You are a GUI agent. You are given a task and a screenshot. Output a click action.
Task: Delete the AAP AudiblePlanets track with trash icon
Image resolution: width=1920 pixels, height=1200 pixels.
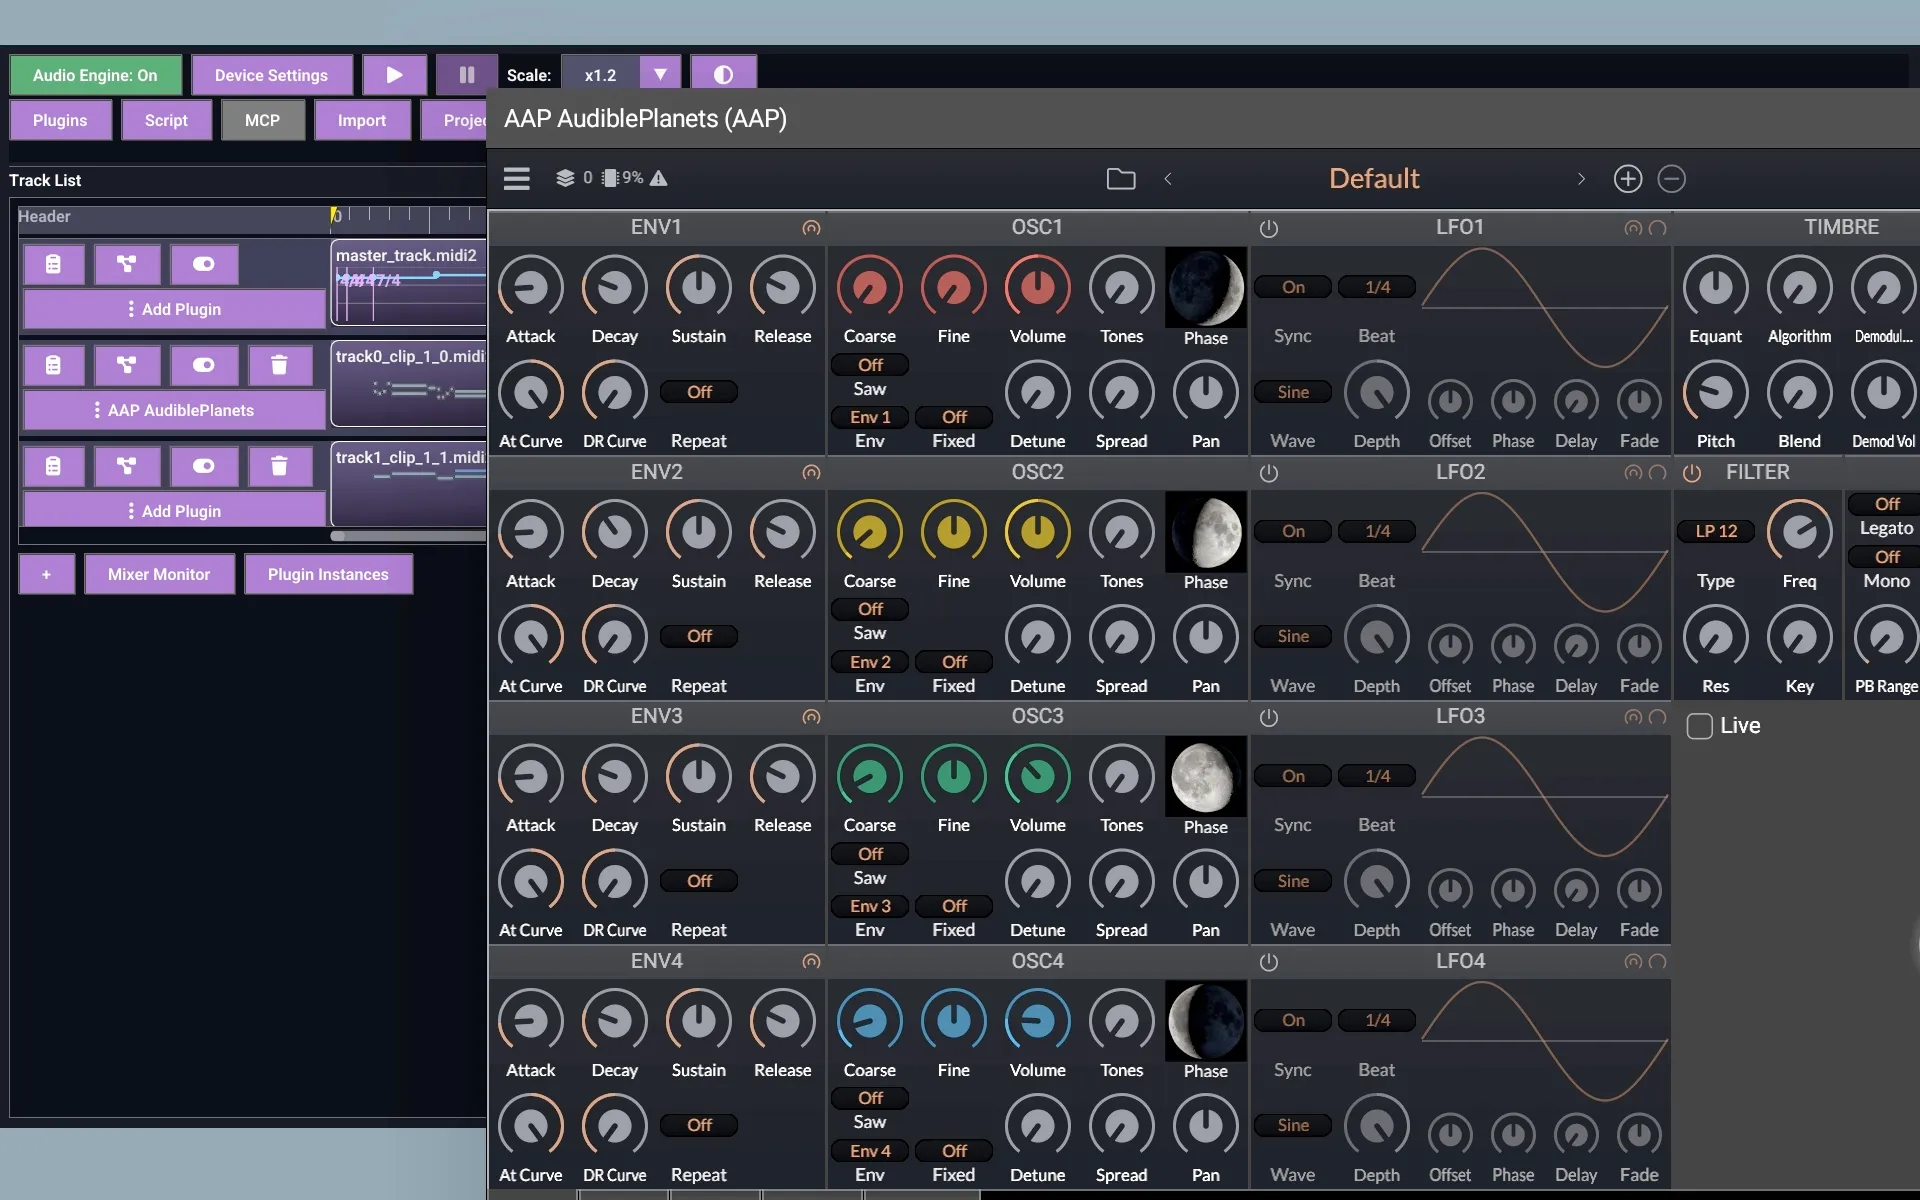[x=279, y=365]
